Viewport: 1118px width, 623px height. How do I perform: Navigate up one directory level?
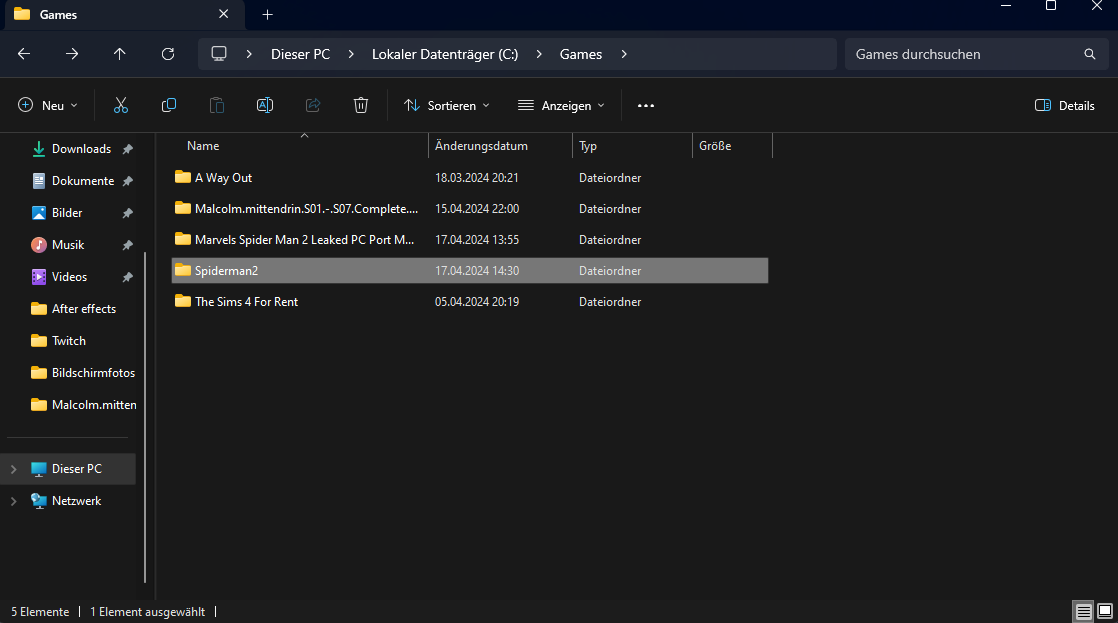[120, 54]
